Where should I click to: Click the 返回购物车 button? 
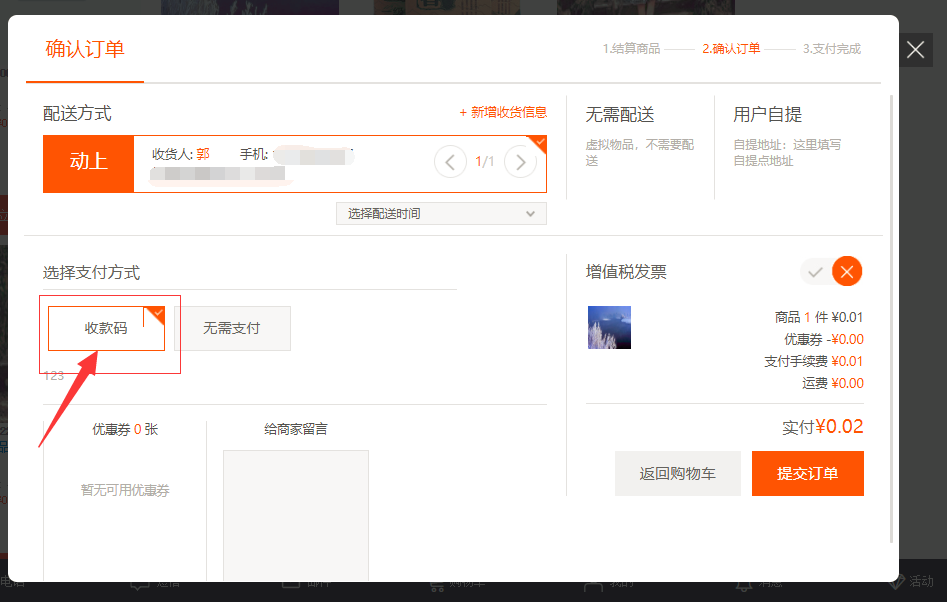point(678,473)
